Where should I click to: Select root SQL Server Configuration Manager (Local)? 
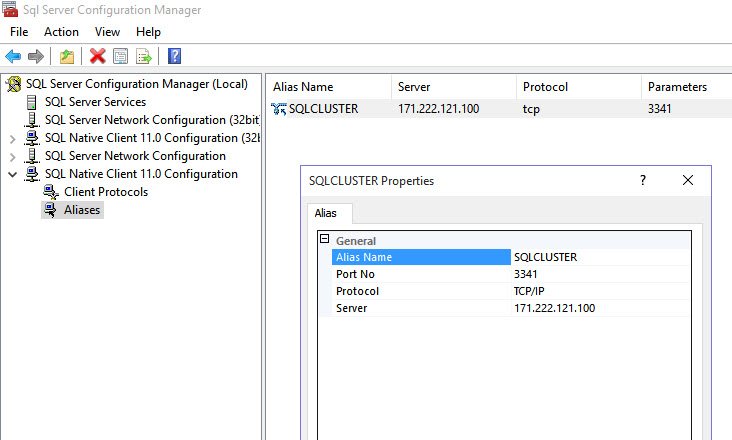pos(137,84)
